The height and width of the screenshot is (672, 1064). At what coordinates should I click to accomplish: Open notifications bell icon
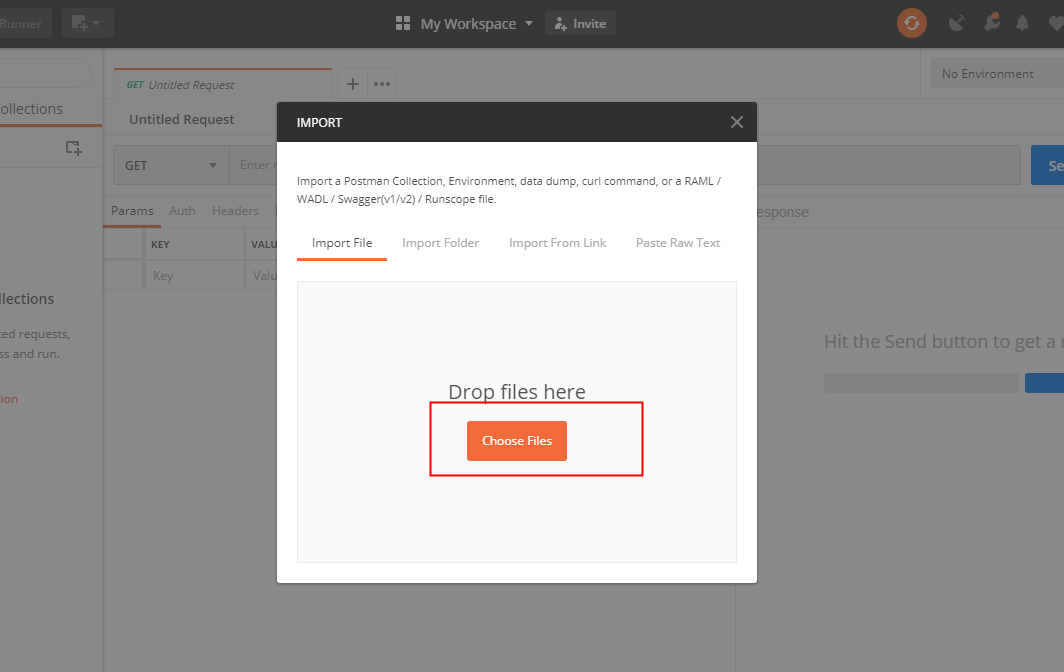(1022, 24)
